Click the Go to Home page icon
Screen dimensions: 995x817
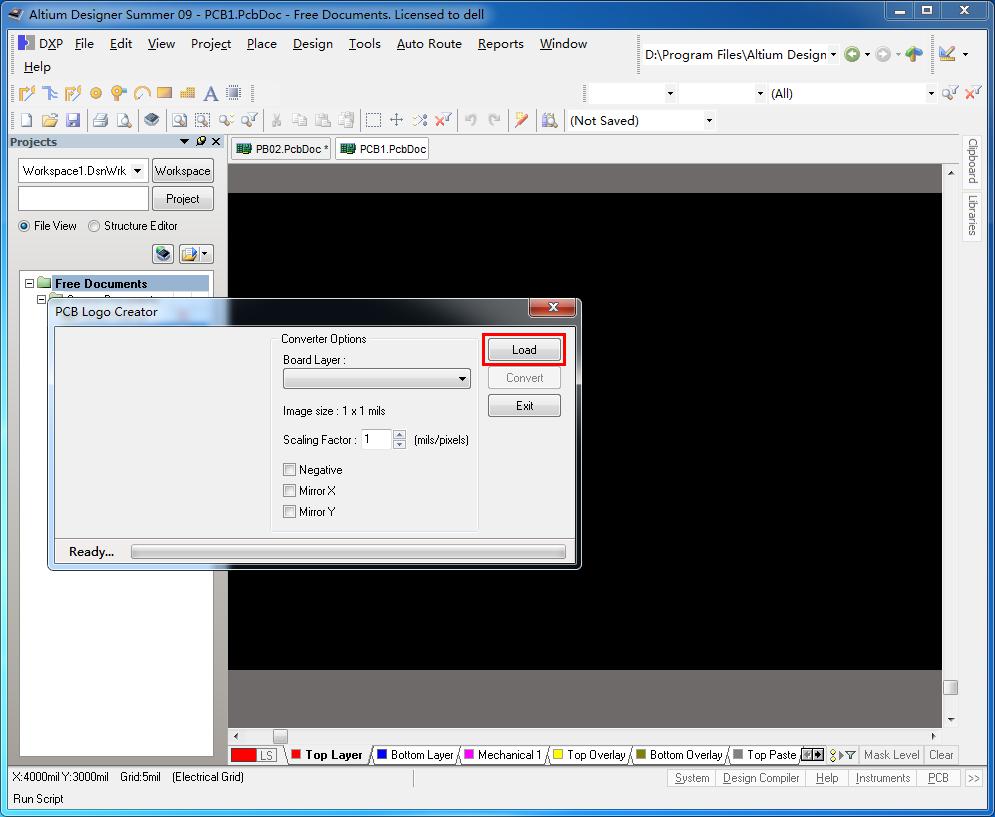914,55
